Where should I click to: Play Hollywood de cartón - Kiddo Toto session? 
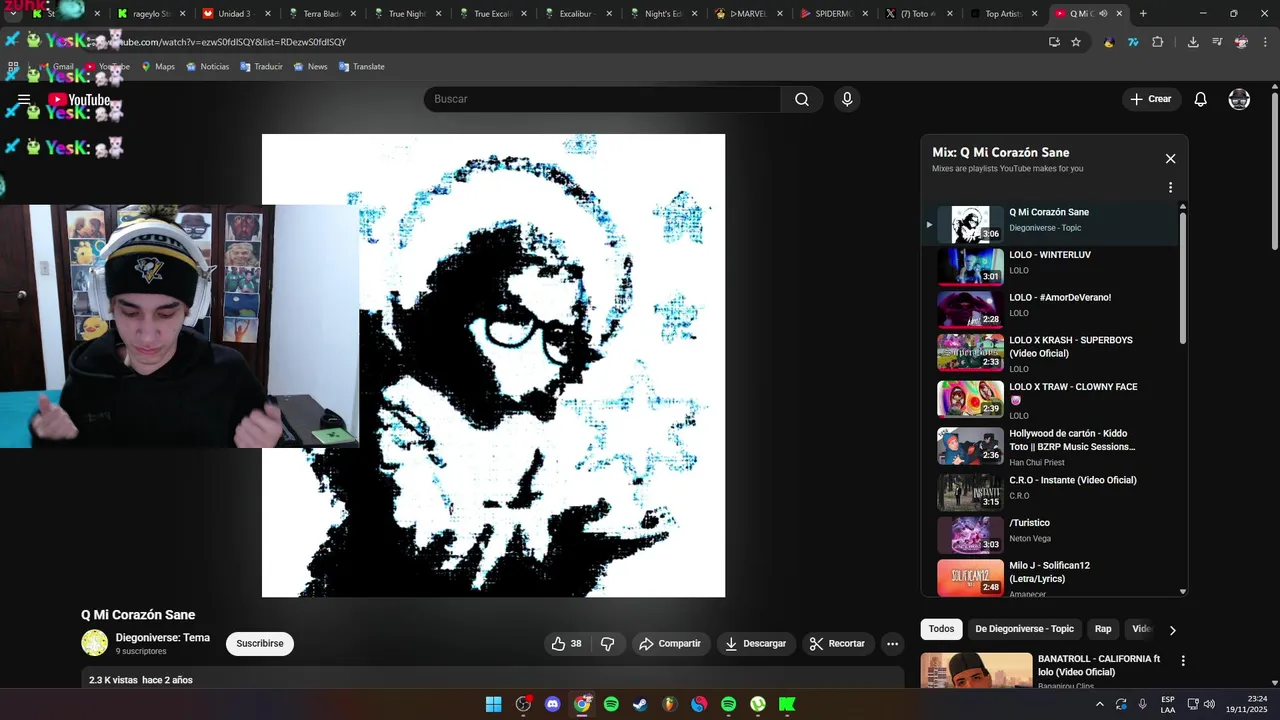tap(1050, 447)
